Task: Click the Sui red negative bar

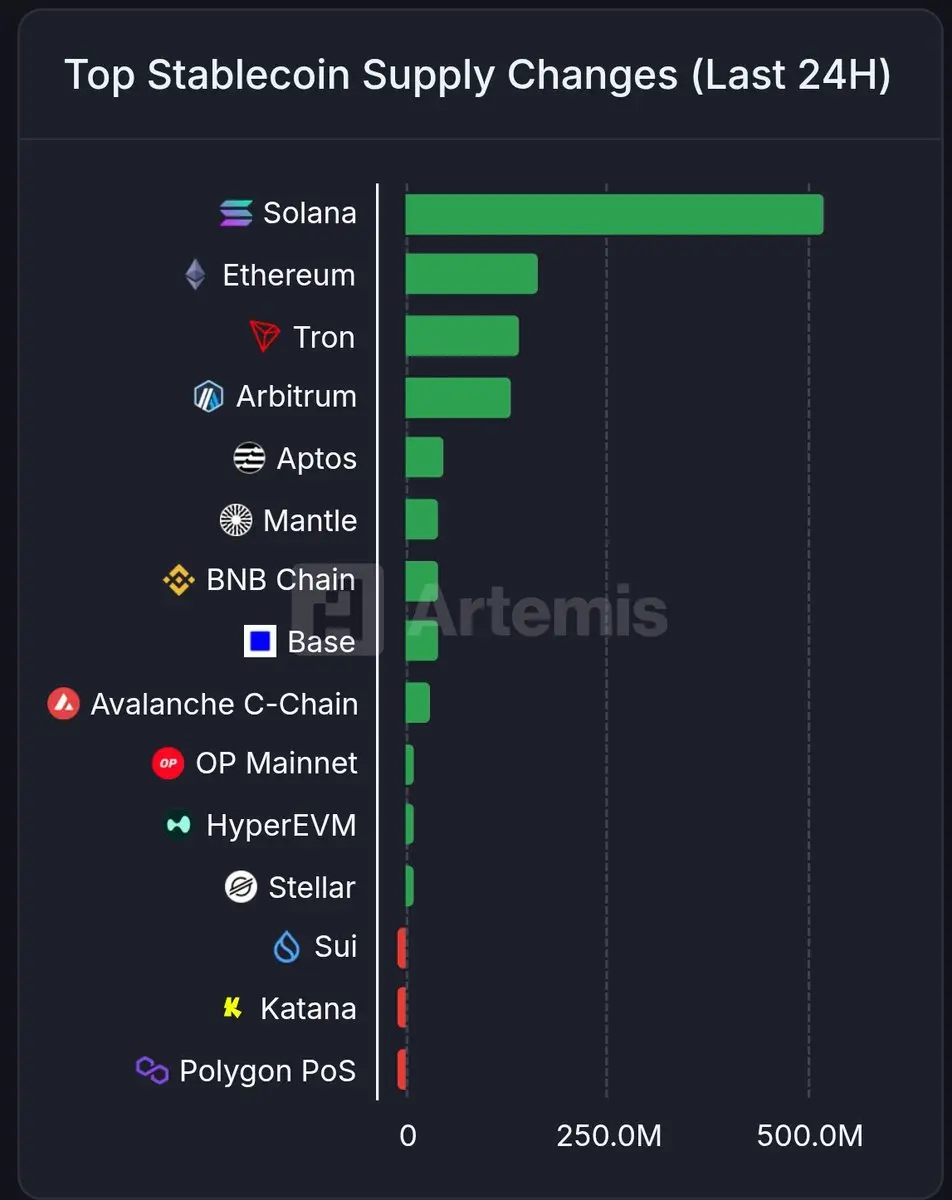Action: (x=402, y=948)
